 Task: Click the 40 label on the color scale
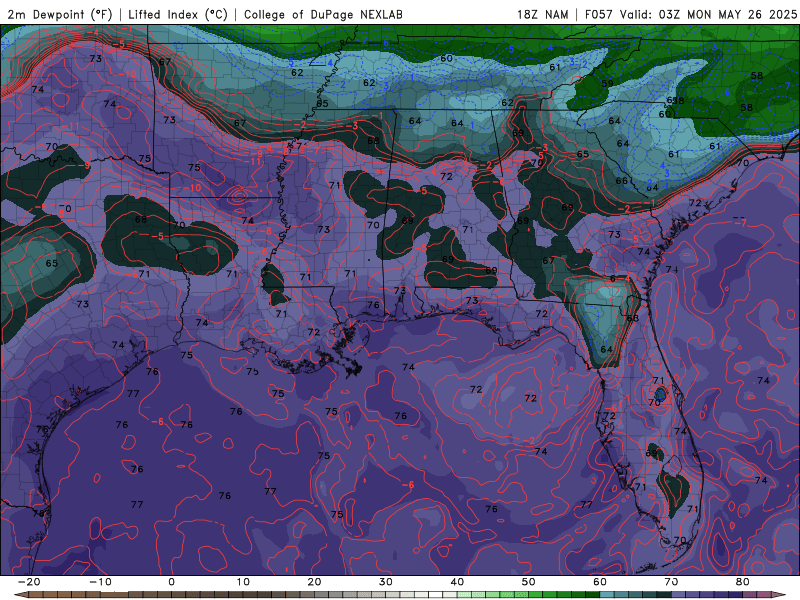tap(457, 582)
